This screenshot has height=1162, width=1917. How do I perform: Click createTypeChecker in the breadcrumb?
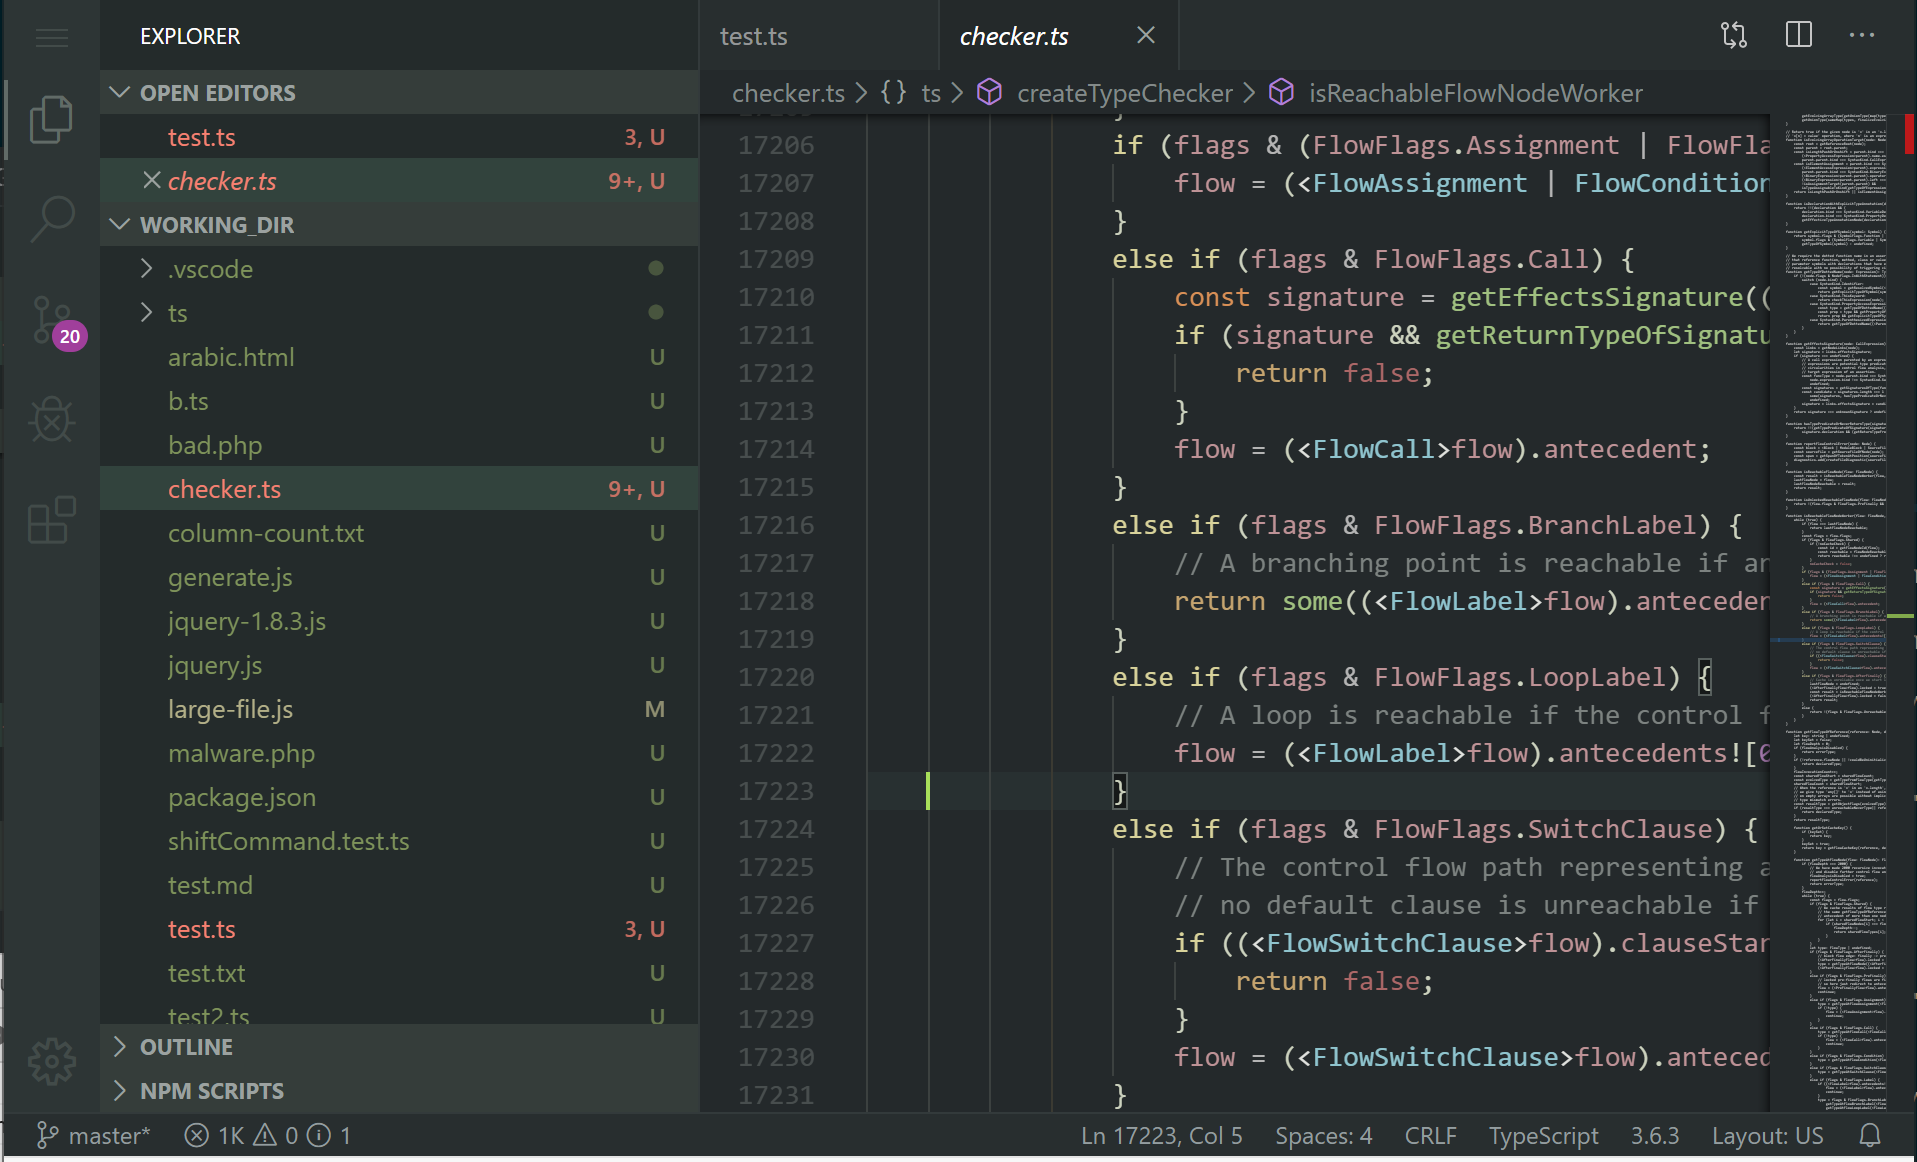click(1125, 93)
